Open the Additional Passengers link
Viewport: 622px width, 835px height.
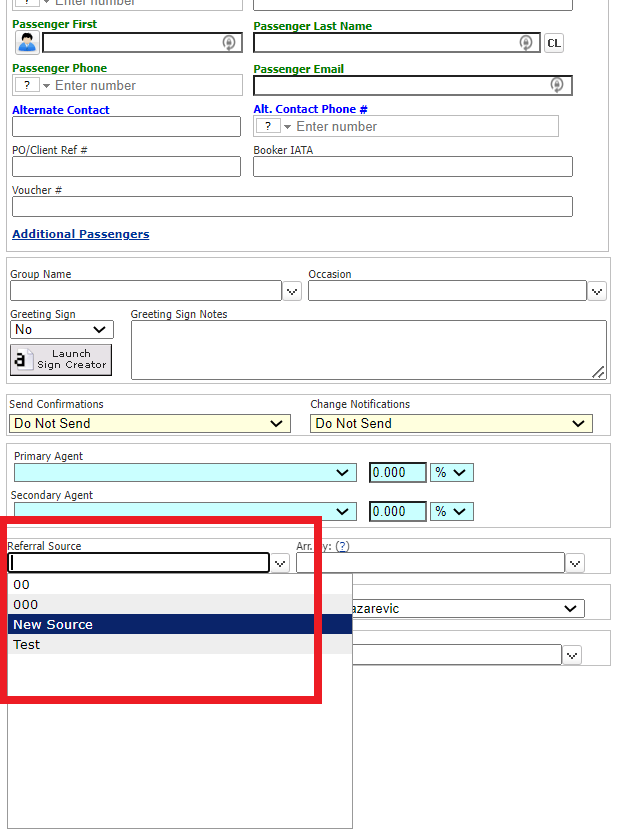coord(80,234)
